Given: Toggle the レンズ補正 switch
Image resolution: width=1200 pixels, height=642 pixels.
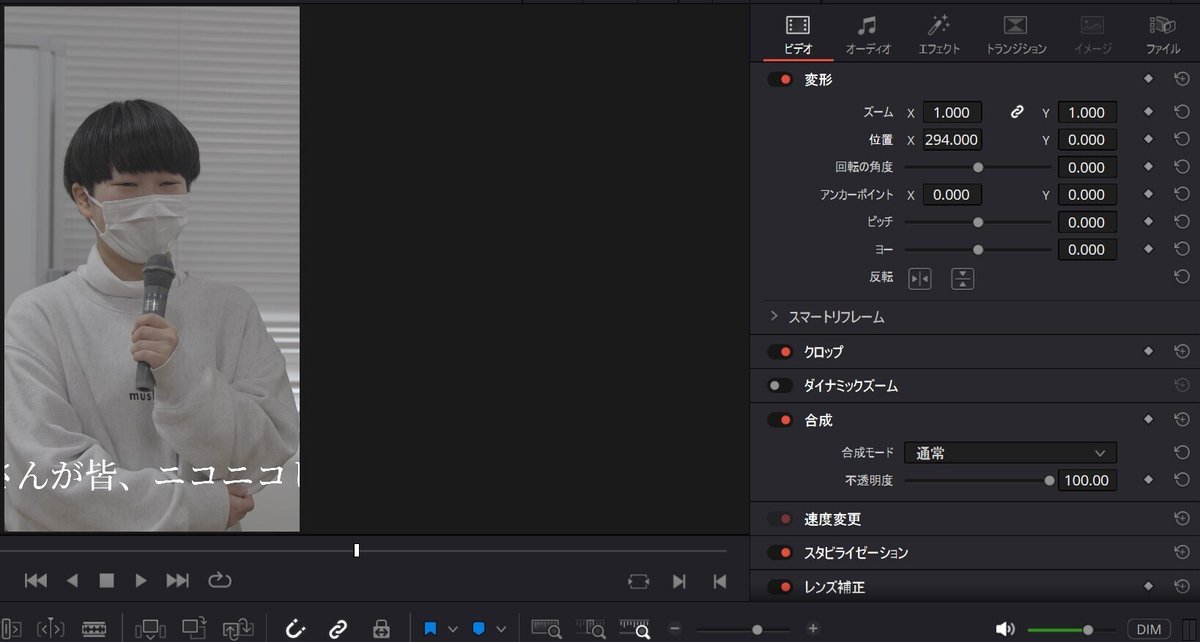Looking at the screenshot, I should coord(780,587).
